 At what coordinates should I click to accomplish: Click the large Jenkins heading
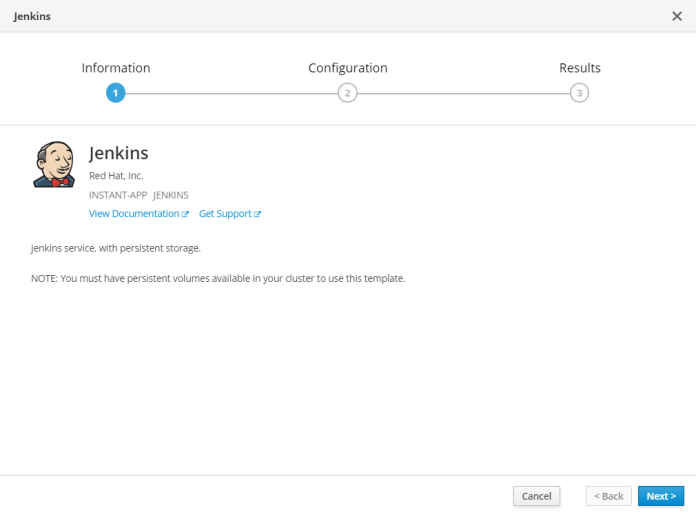119,153
